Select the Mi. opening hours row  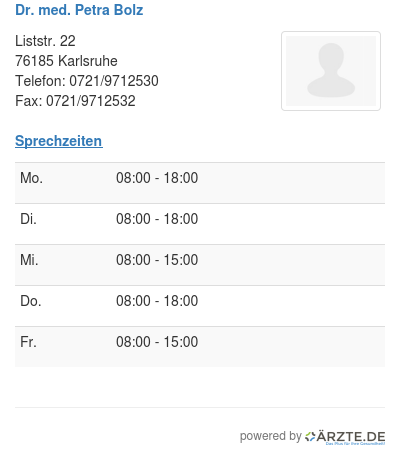pos(200,265)
